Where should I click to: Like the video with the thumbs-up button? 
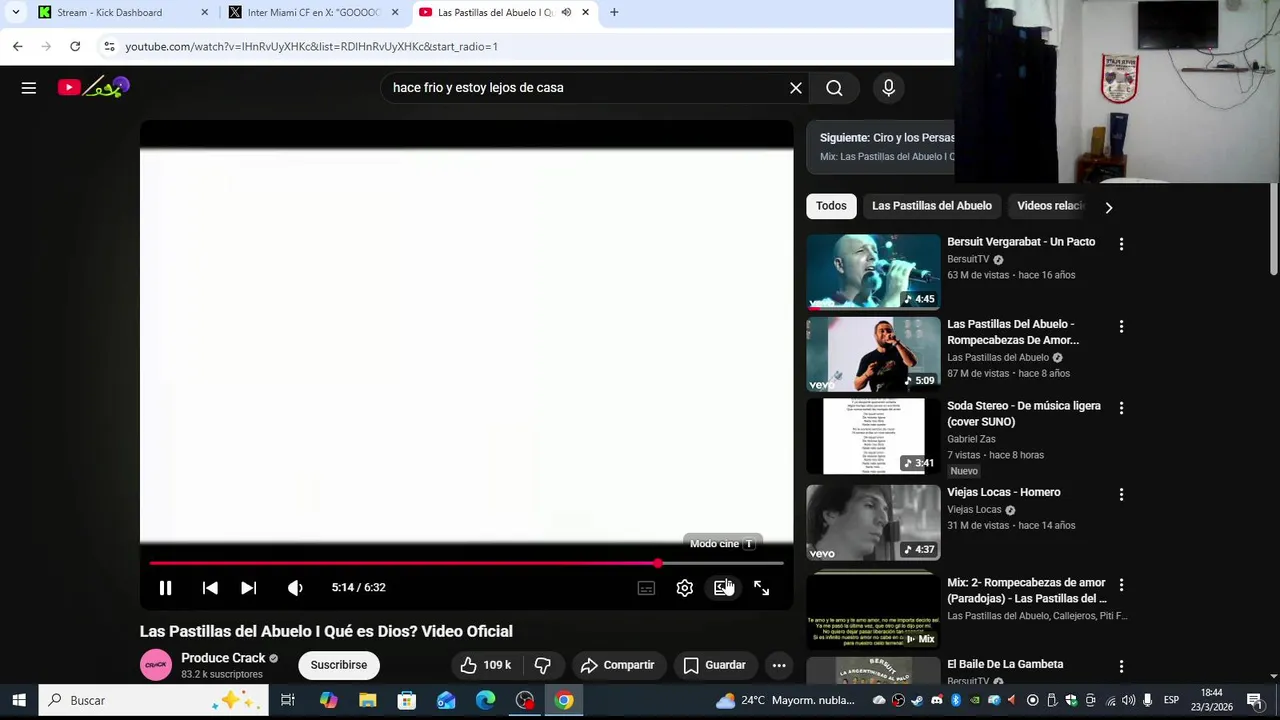[484, 665]
